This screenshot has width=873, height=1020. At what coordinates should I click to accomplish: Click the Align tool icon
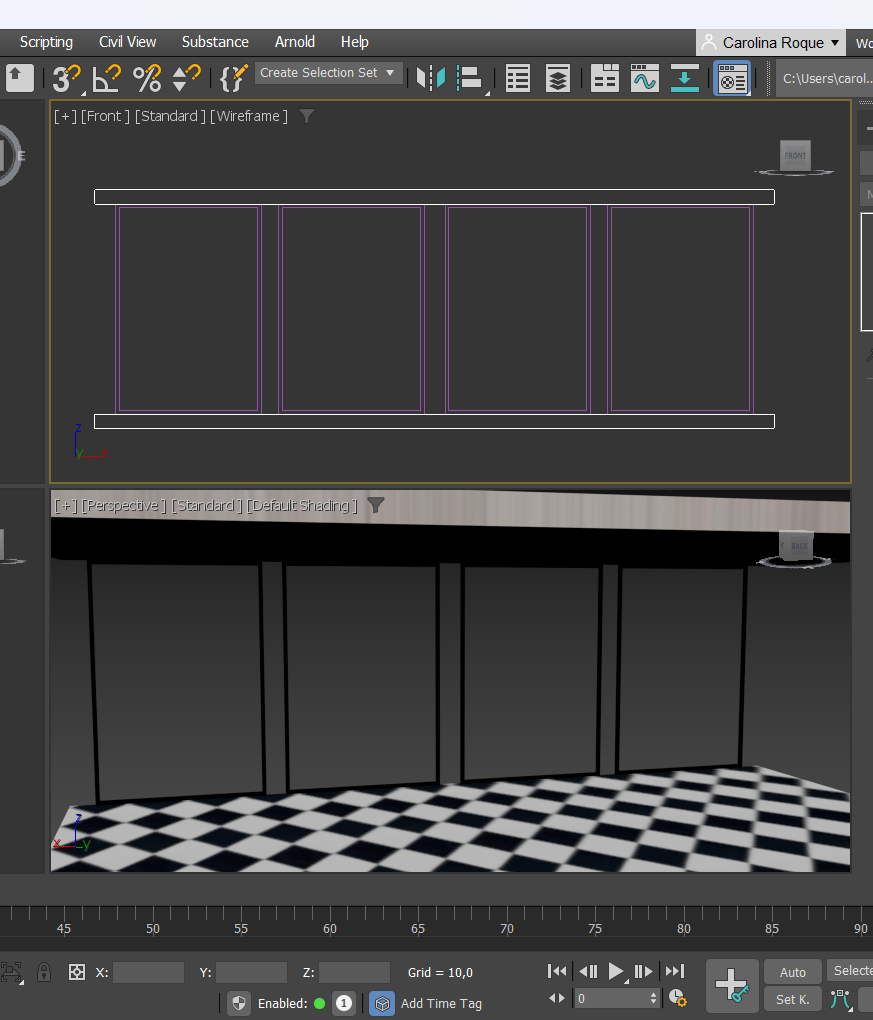(x=470, y=78)
